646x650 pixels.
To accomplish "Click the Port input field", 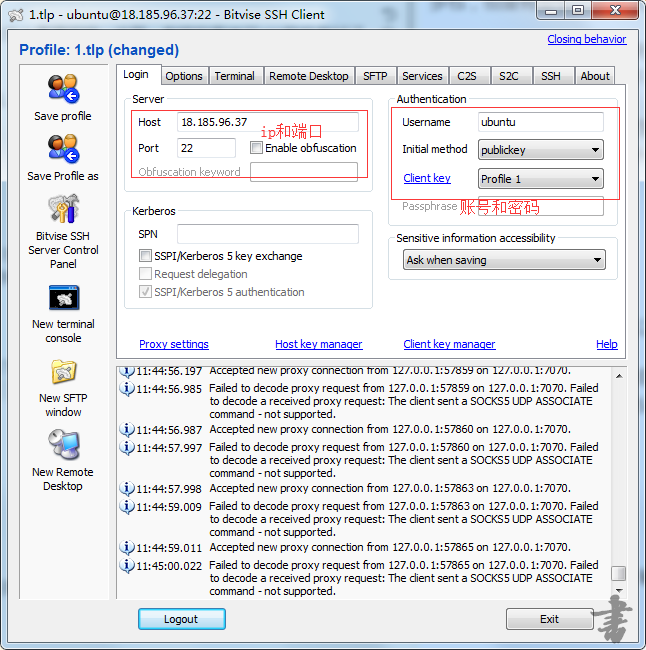I will [x=206, y=148].
